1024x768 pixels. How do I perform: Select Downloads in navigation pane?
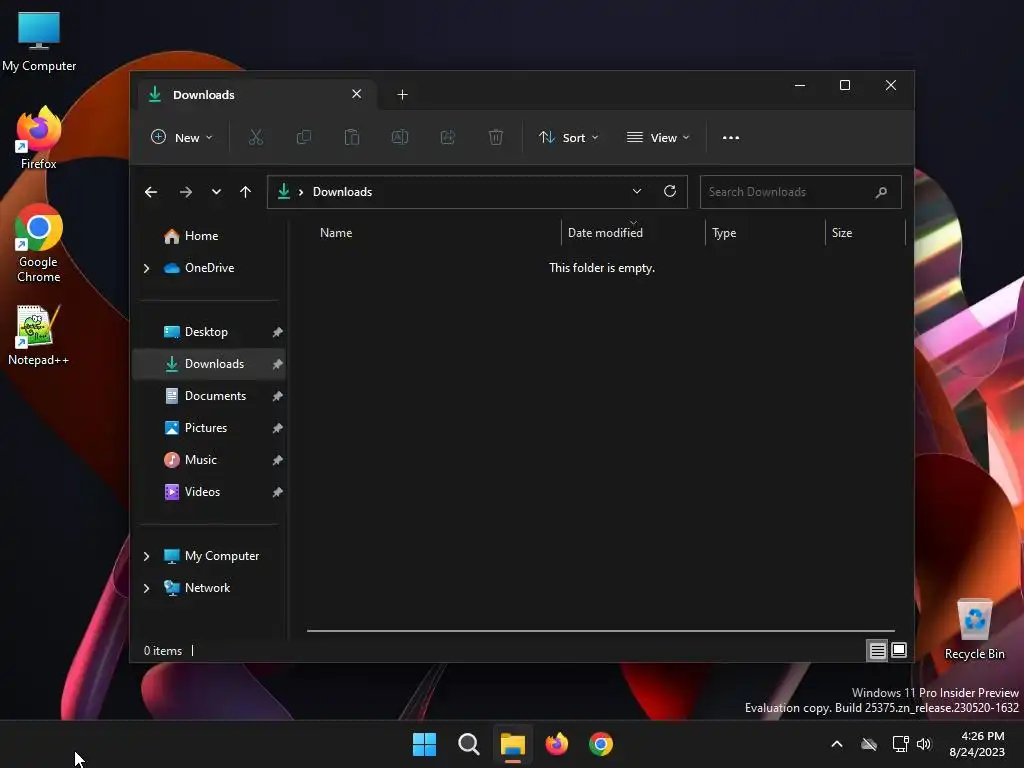click(209, 364)
